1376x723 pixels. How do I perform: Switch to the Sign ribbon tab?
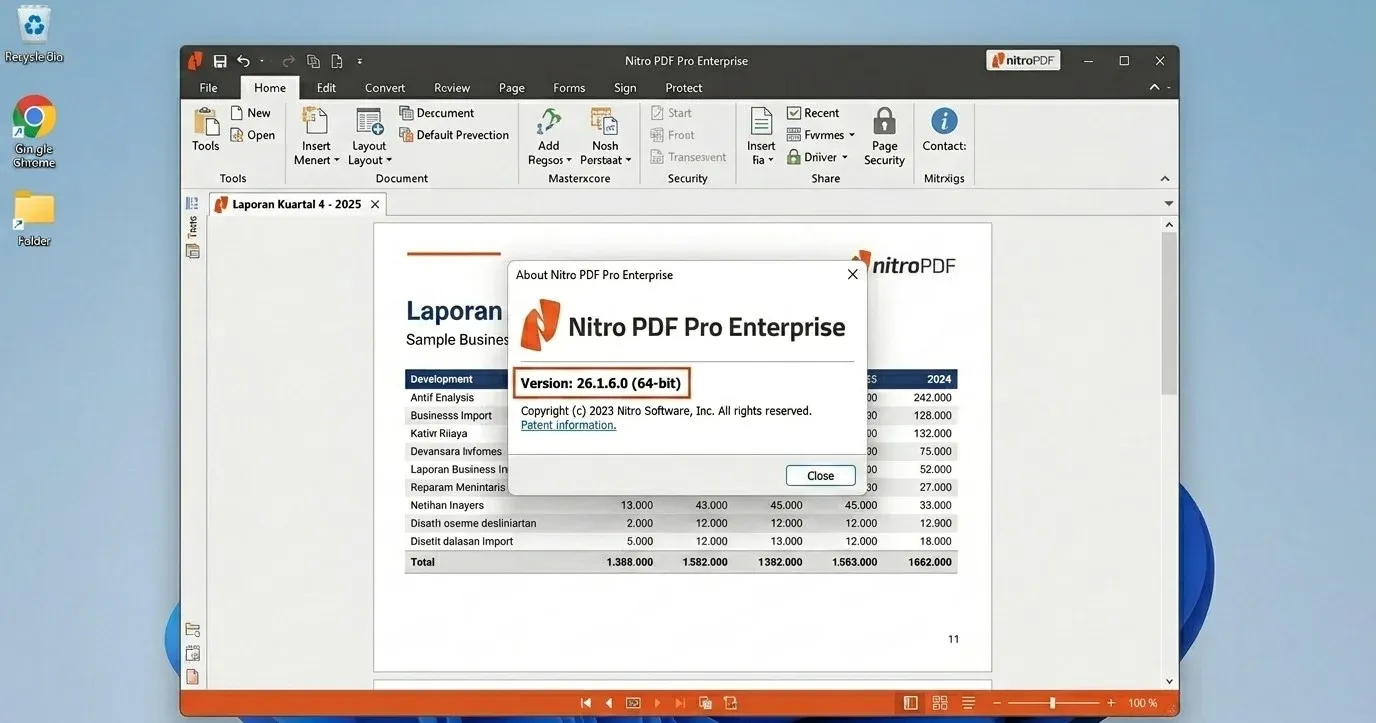[x=625, y=88]
